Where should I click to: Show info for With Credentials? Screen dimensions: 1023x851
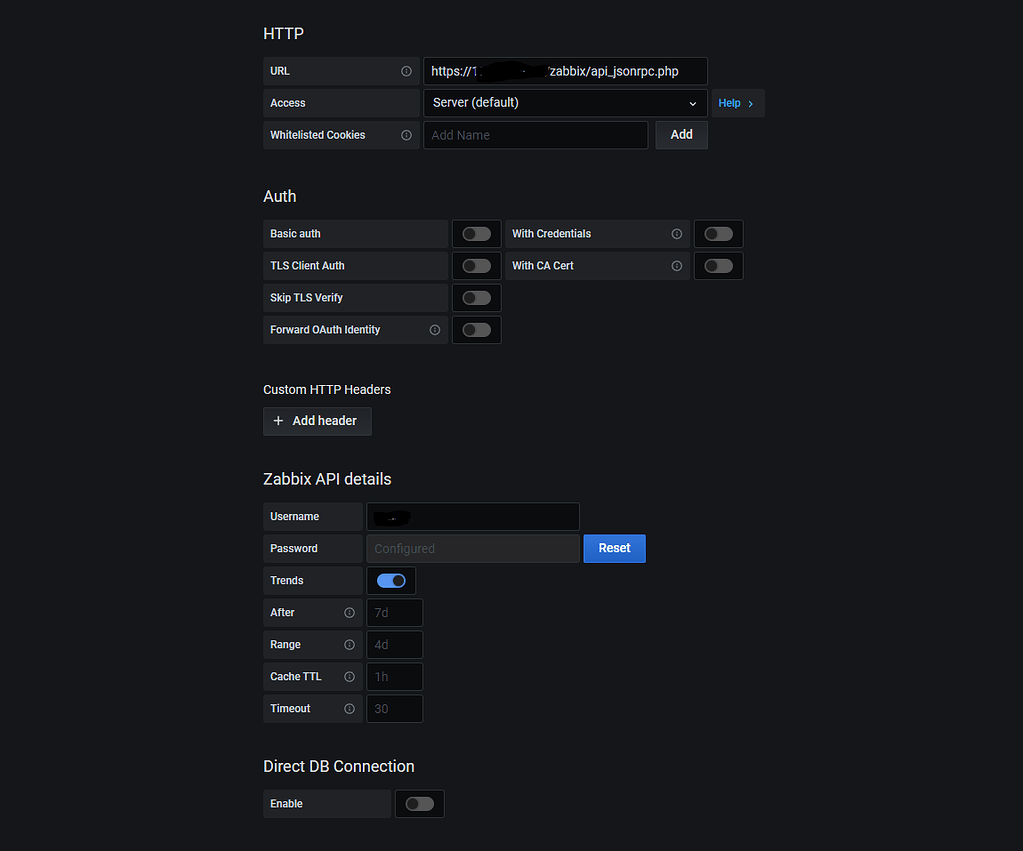(x=677, y=234)
